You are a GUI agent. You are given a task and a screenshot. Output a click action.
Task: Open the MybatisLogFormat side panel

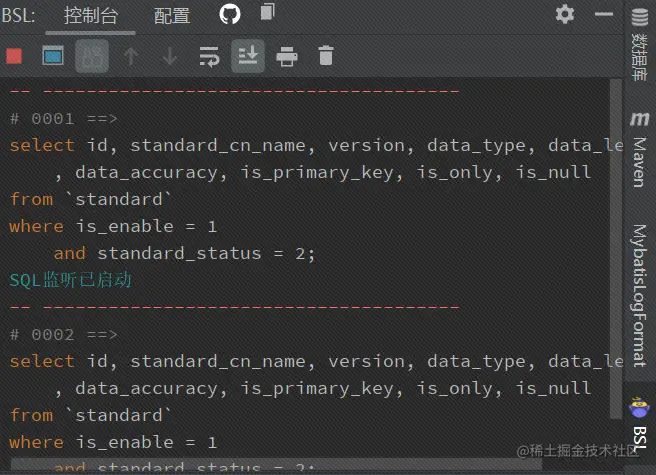coord(639,295)
